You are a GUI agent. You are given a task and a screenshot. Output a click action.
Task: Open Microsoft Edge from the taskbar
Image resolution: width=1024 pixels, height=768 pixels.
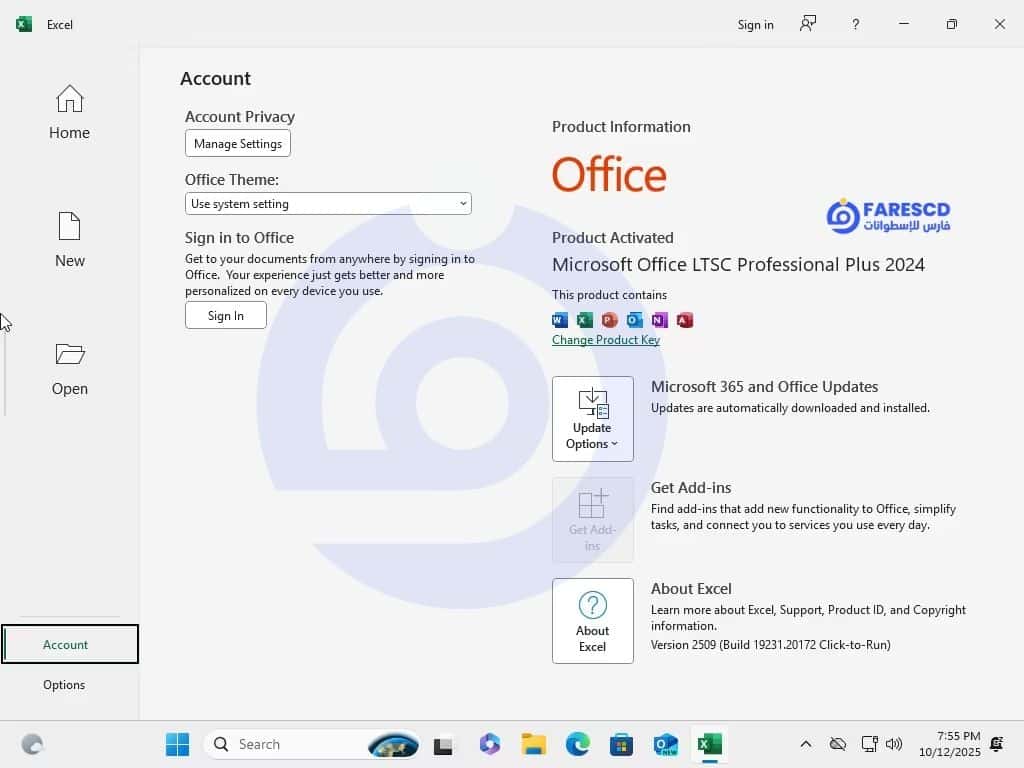577,744
